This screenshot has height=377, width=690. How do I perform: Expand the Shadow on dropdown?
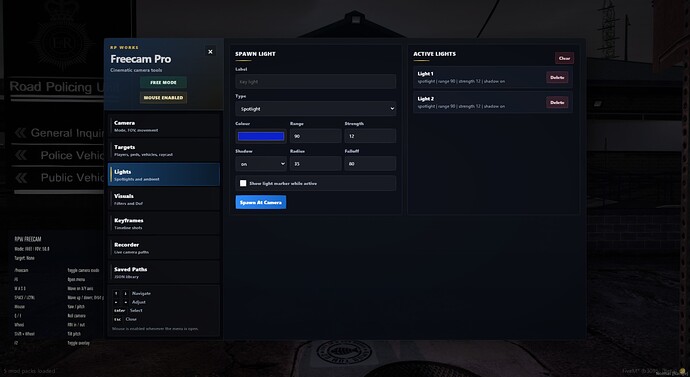pos(261,164)
